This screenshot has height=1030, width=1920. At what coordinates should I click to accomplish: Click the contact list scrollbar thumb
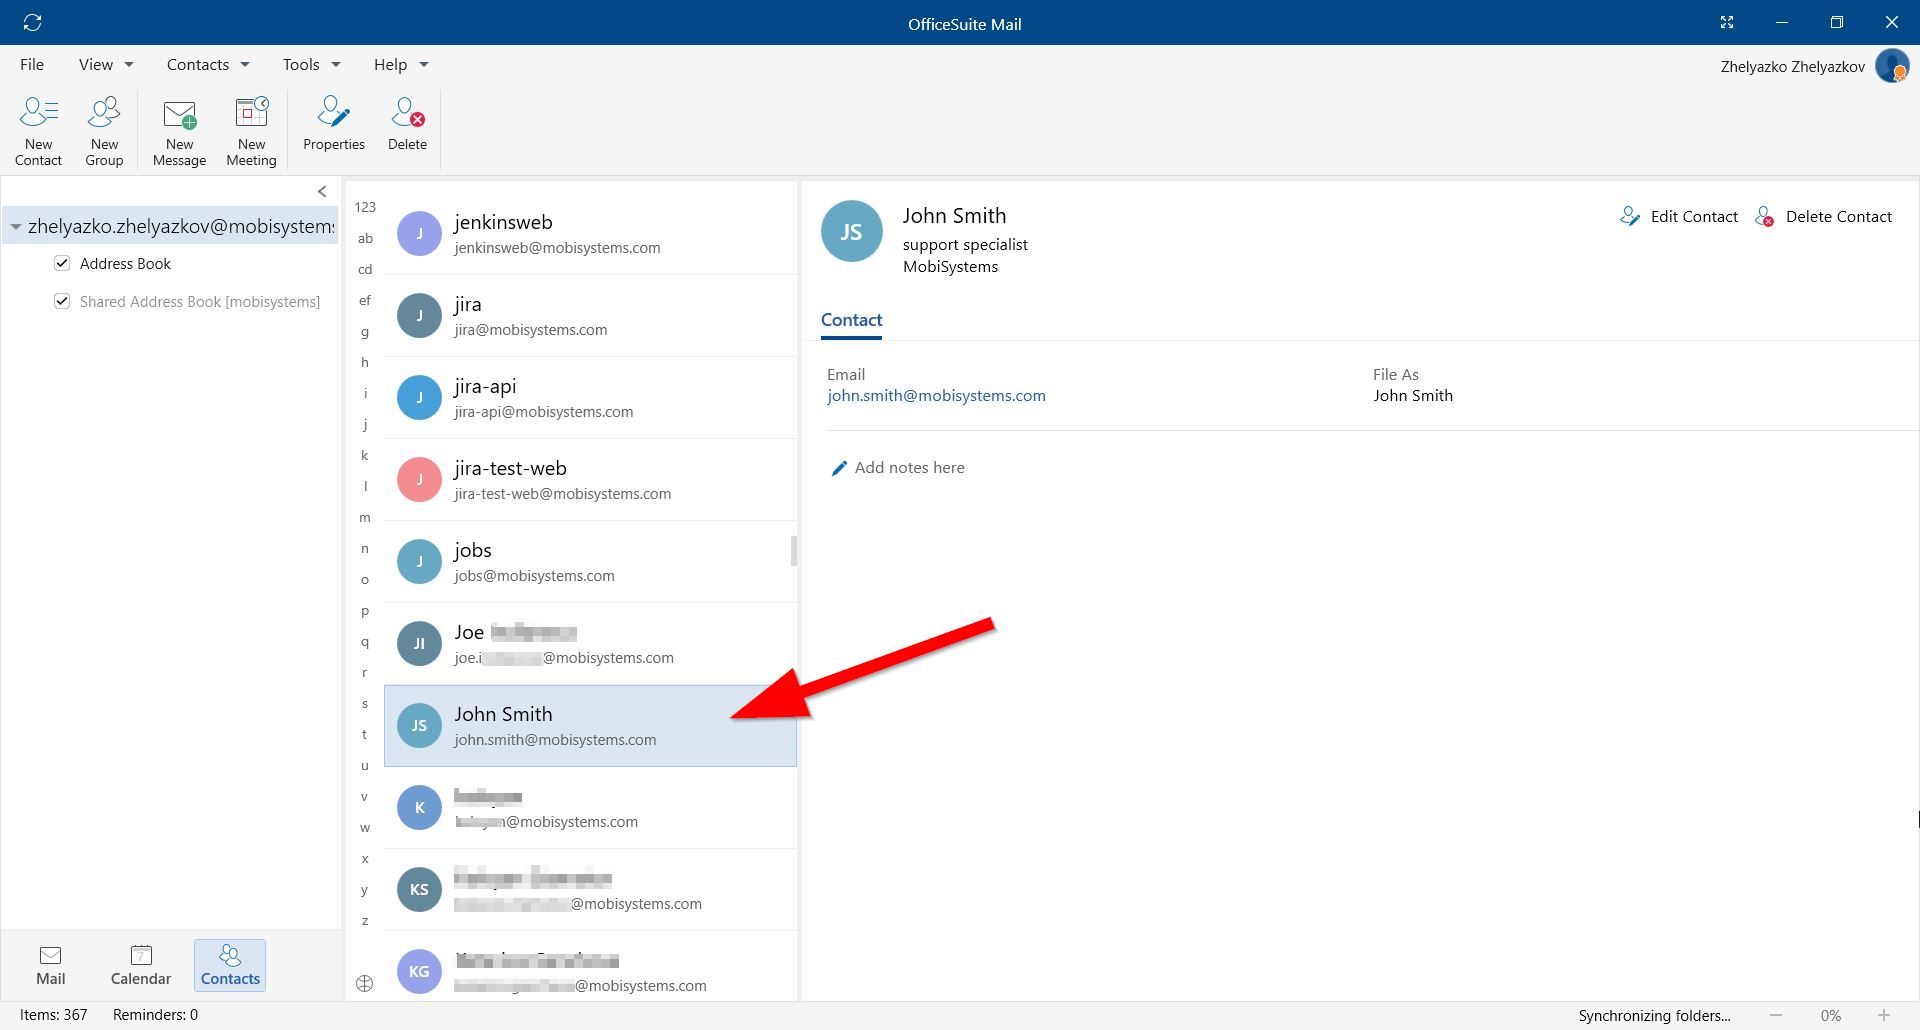tap(794, 551)
